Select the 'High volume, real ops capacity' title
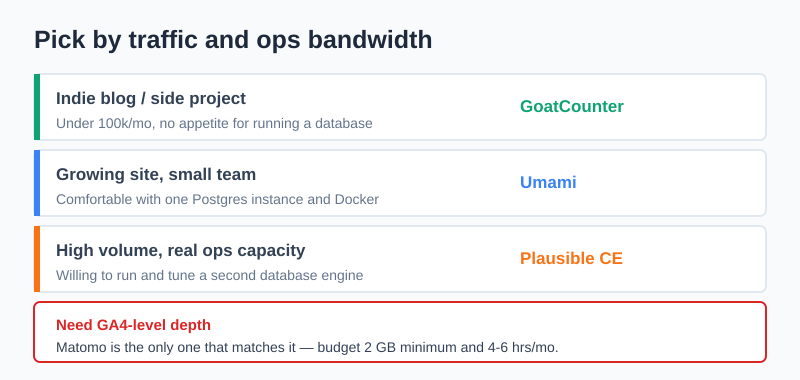Screen dimensions: 800x380 coord(180,250)
